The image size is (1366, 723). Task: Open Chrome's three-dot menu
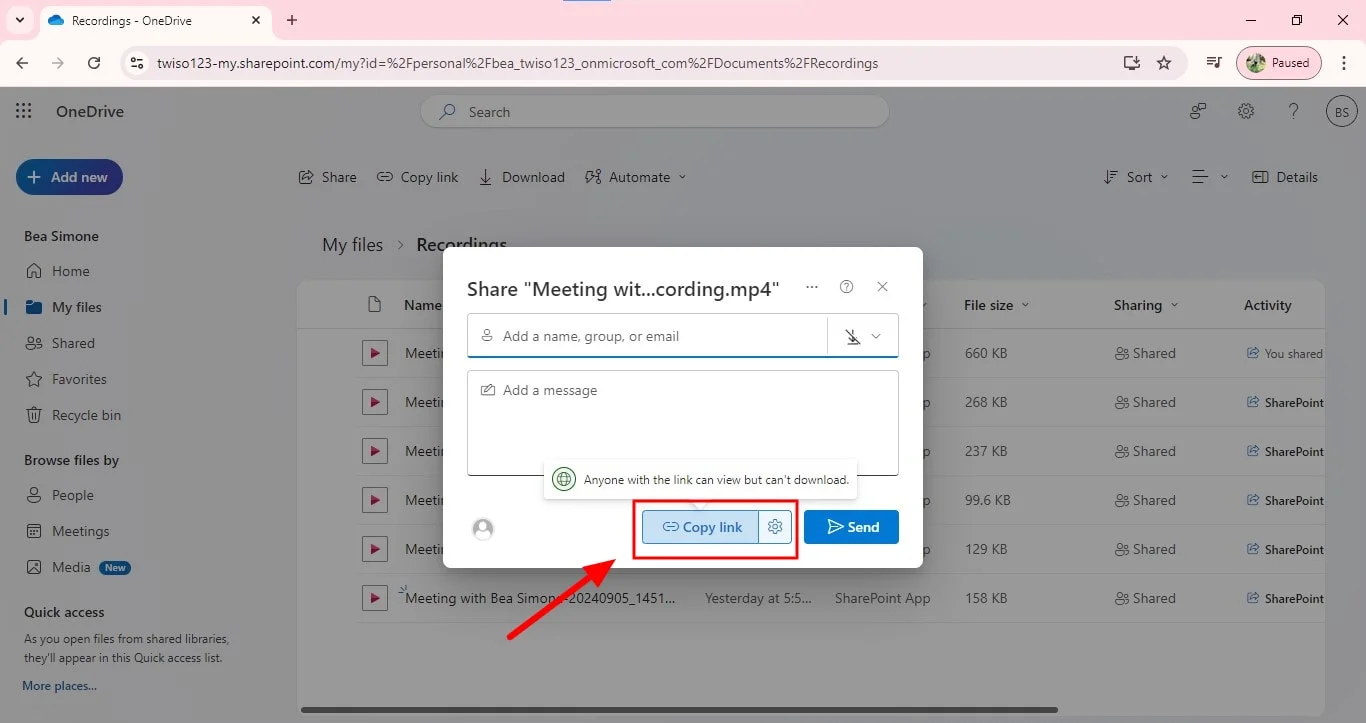pyautogui.click(x=1344, y=63)
